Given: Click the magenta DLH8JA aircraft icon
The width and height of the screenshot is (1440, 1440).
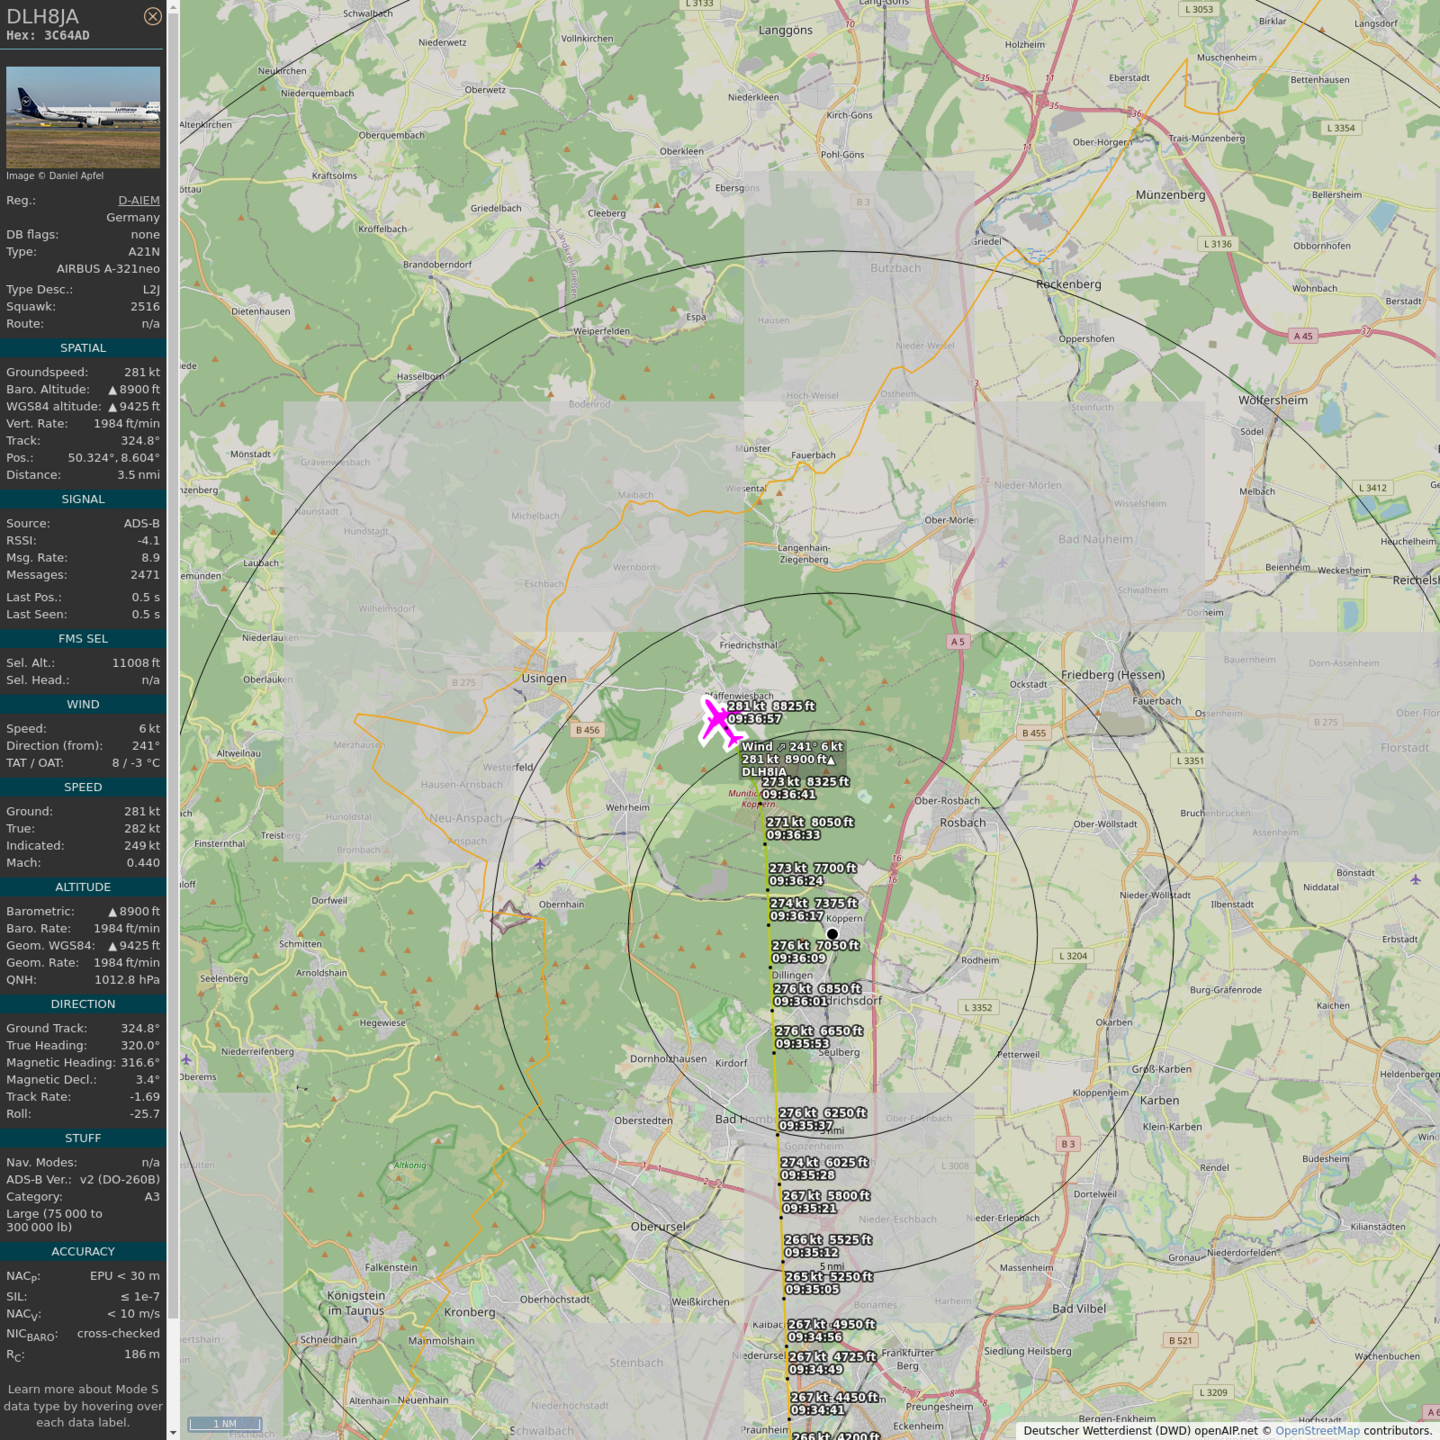Looking at the screenshot, I should pos(720,723).
